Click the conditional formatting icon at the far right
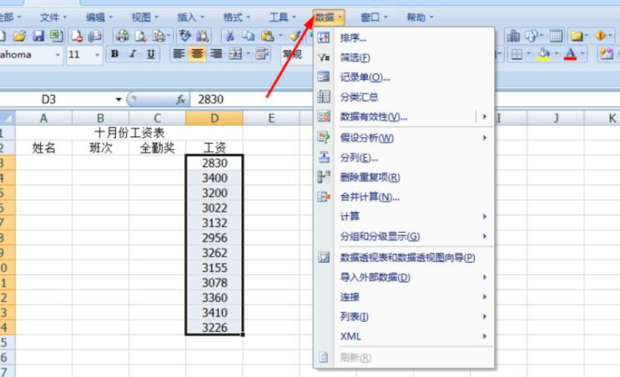620x377 pixels. [606, 54]
